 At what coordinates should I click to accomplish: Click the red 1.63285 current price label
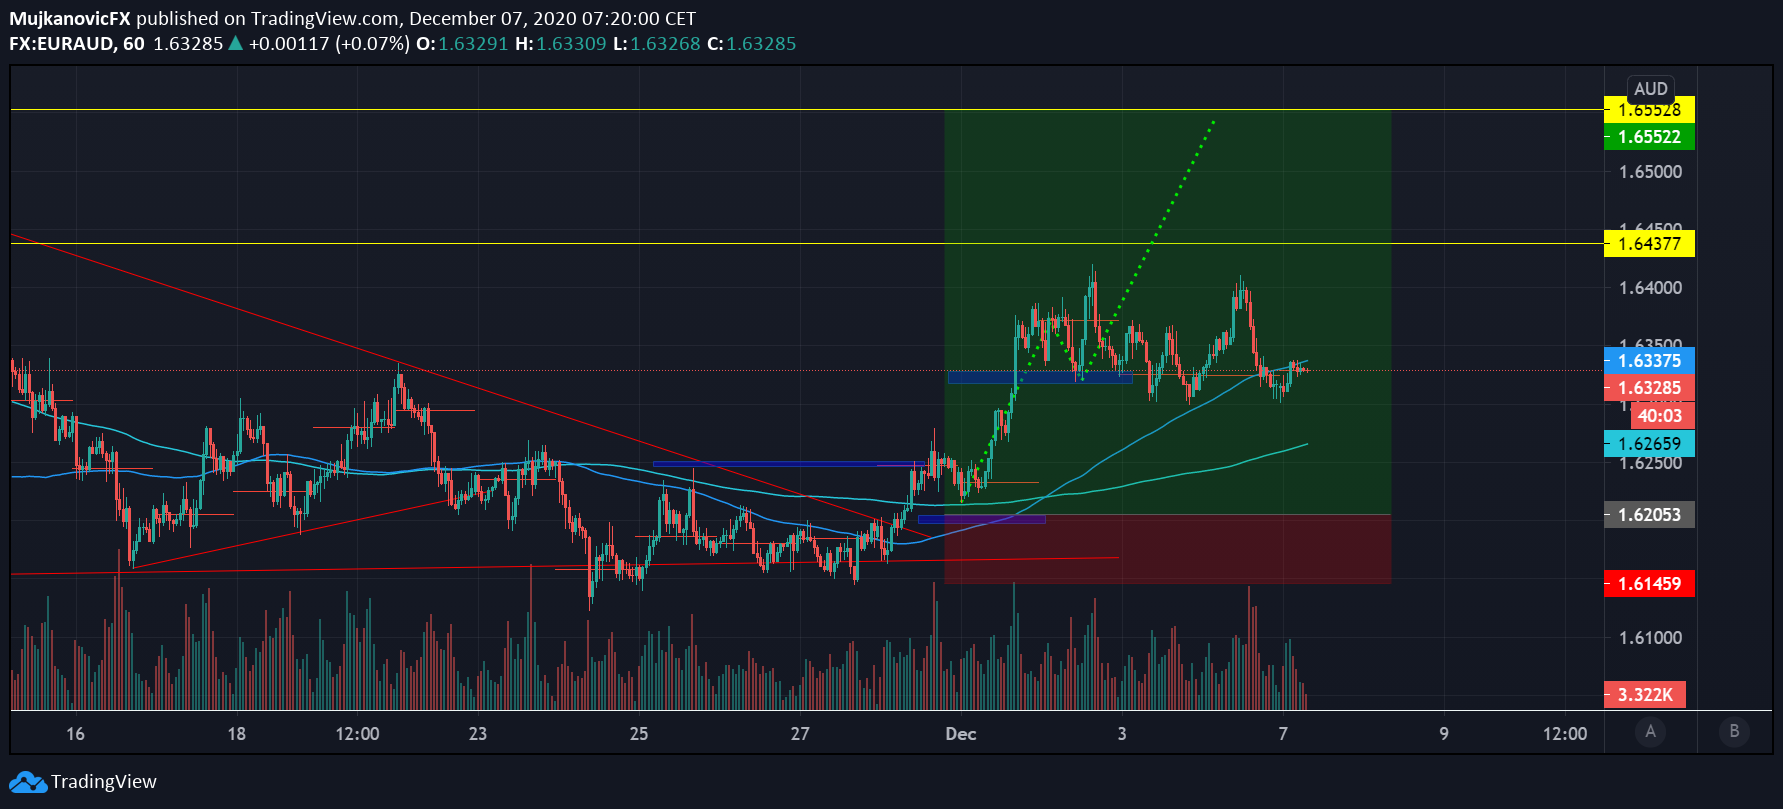point(1649,388)
